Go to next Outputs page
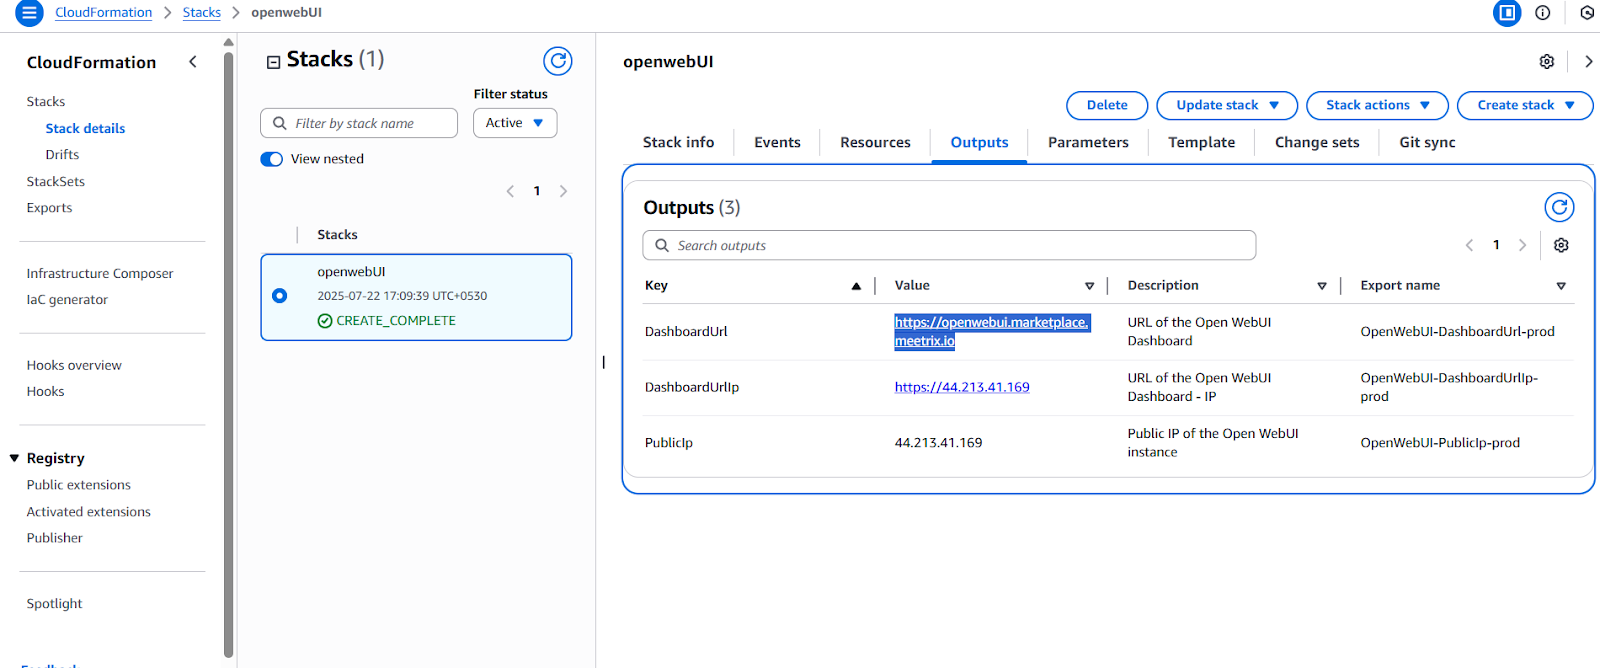 [x=1523, y=245]
